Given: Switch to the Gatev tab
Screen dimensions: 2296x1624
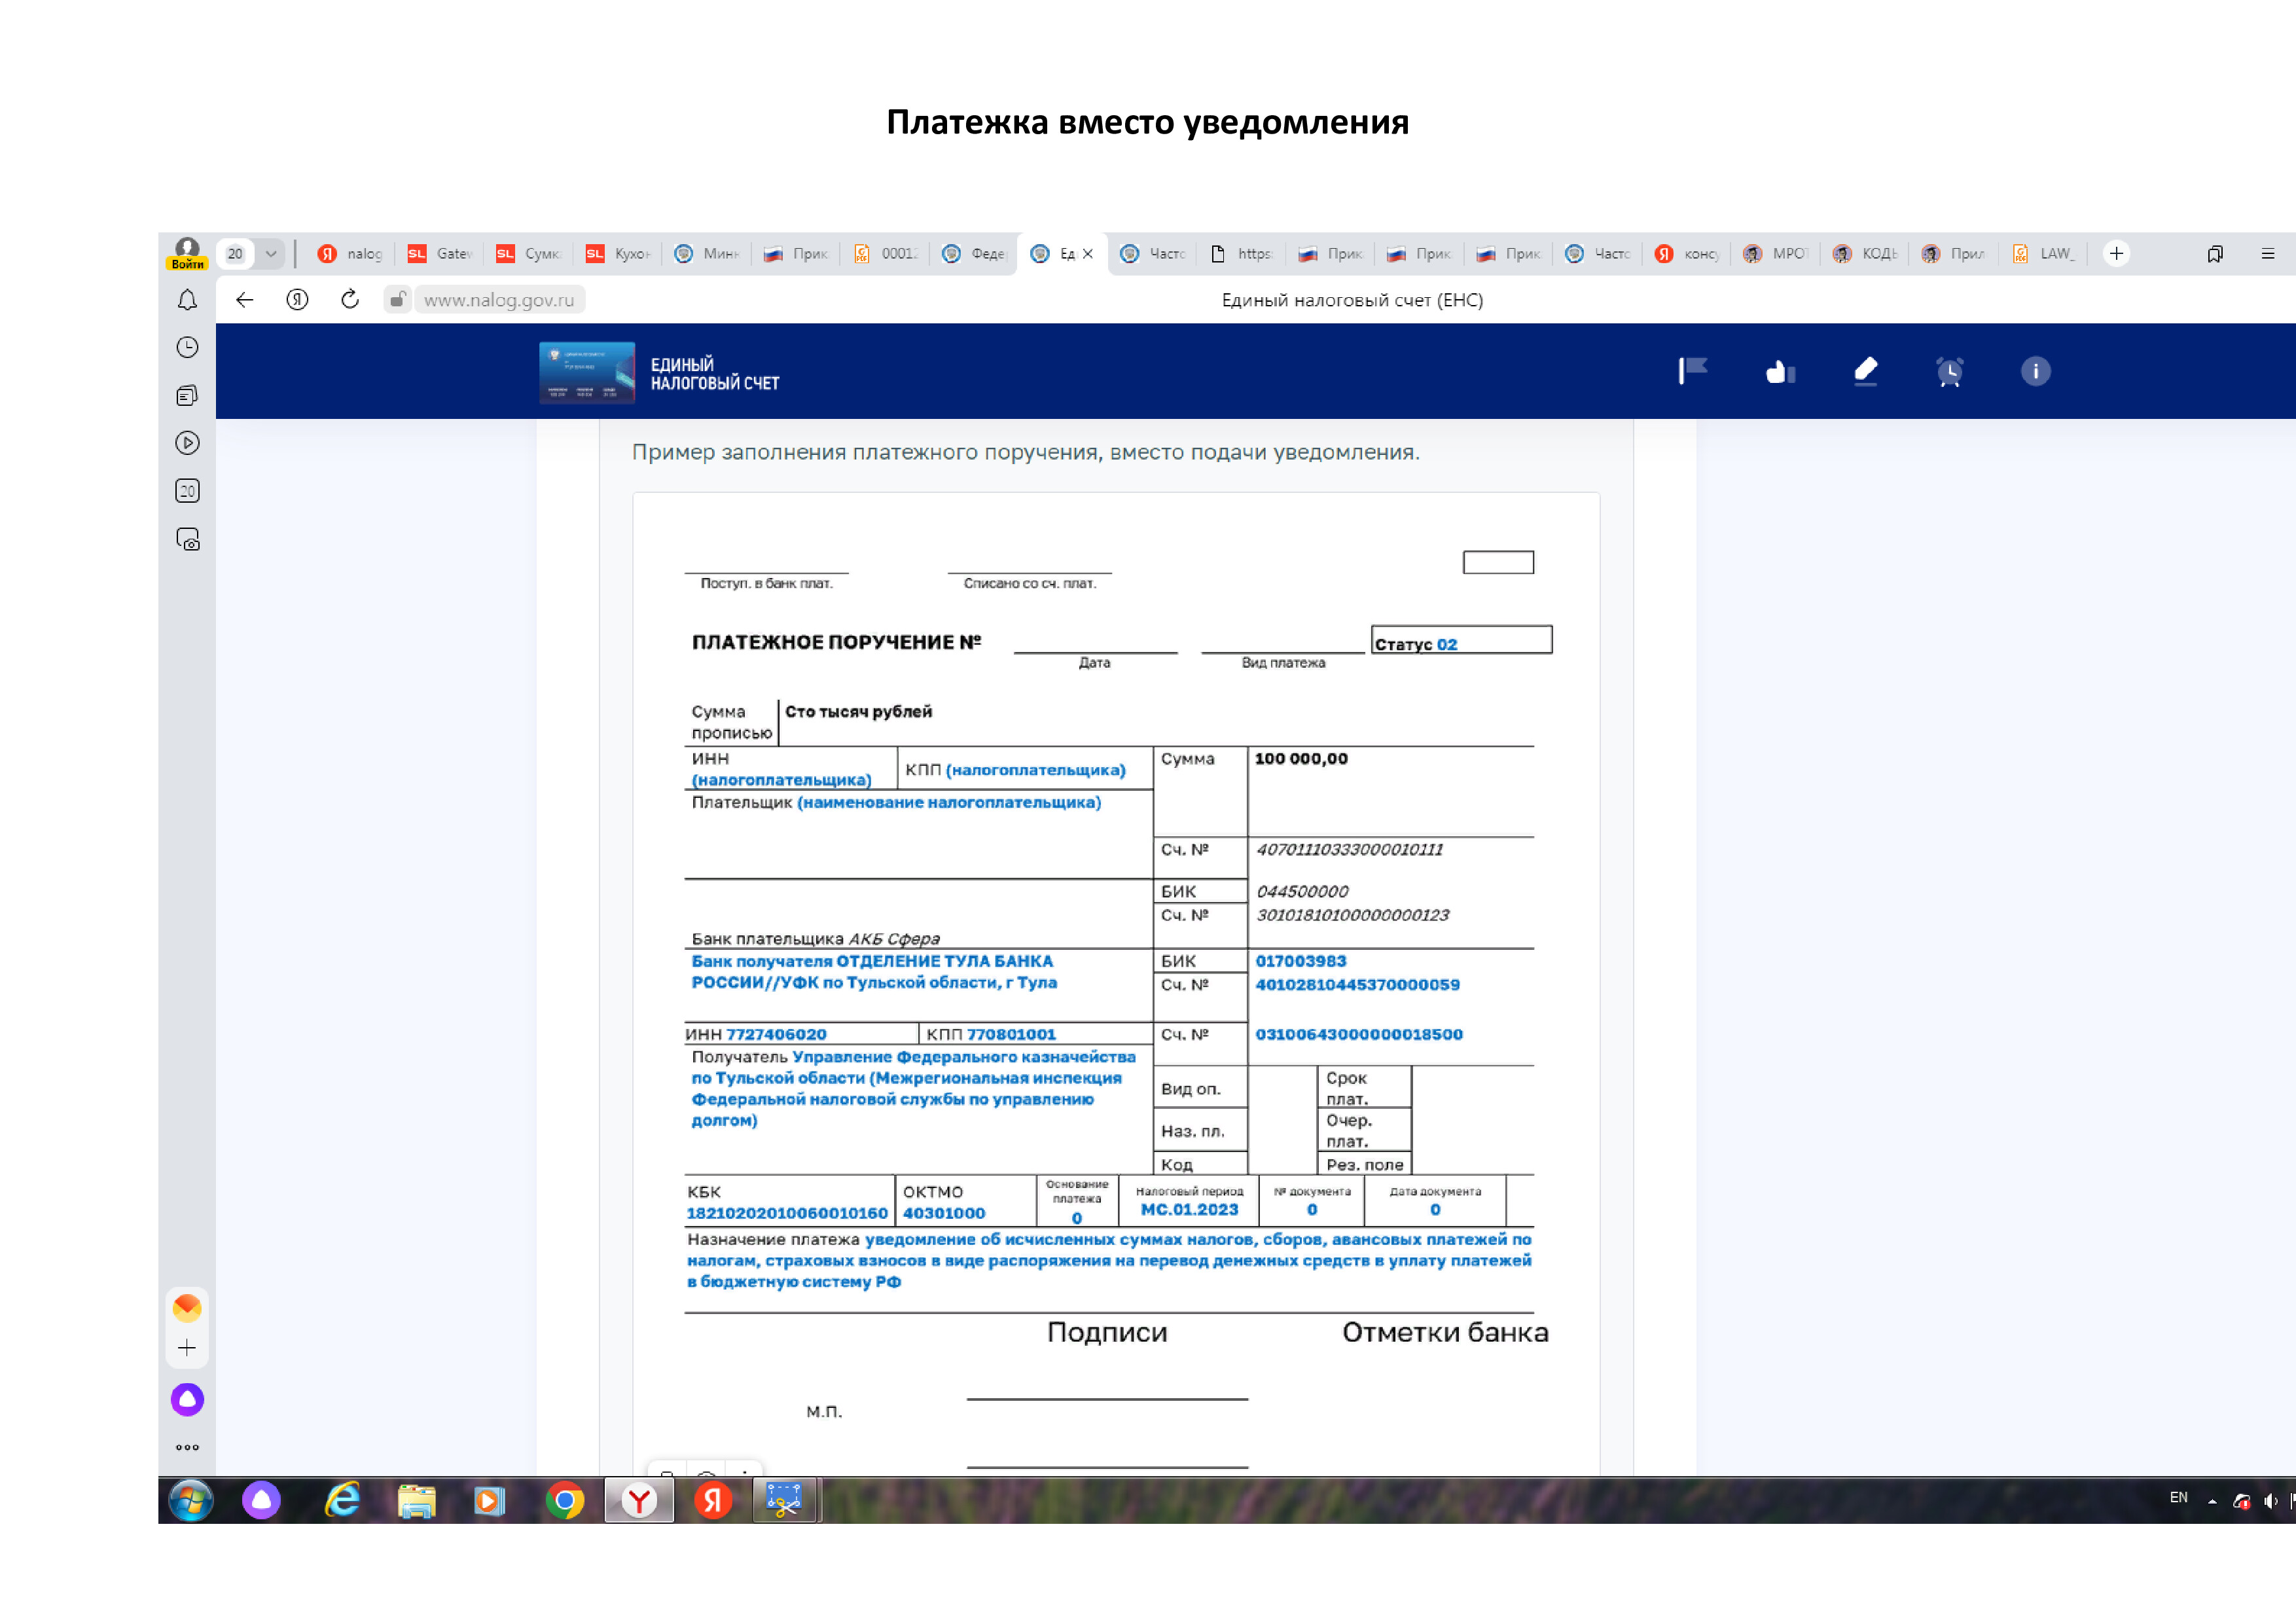Looking at the screenshot, I should 439,254.
